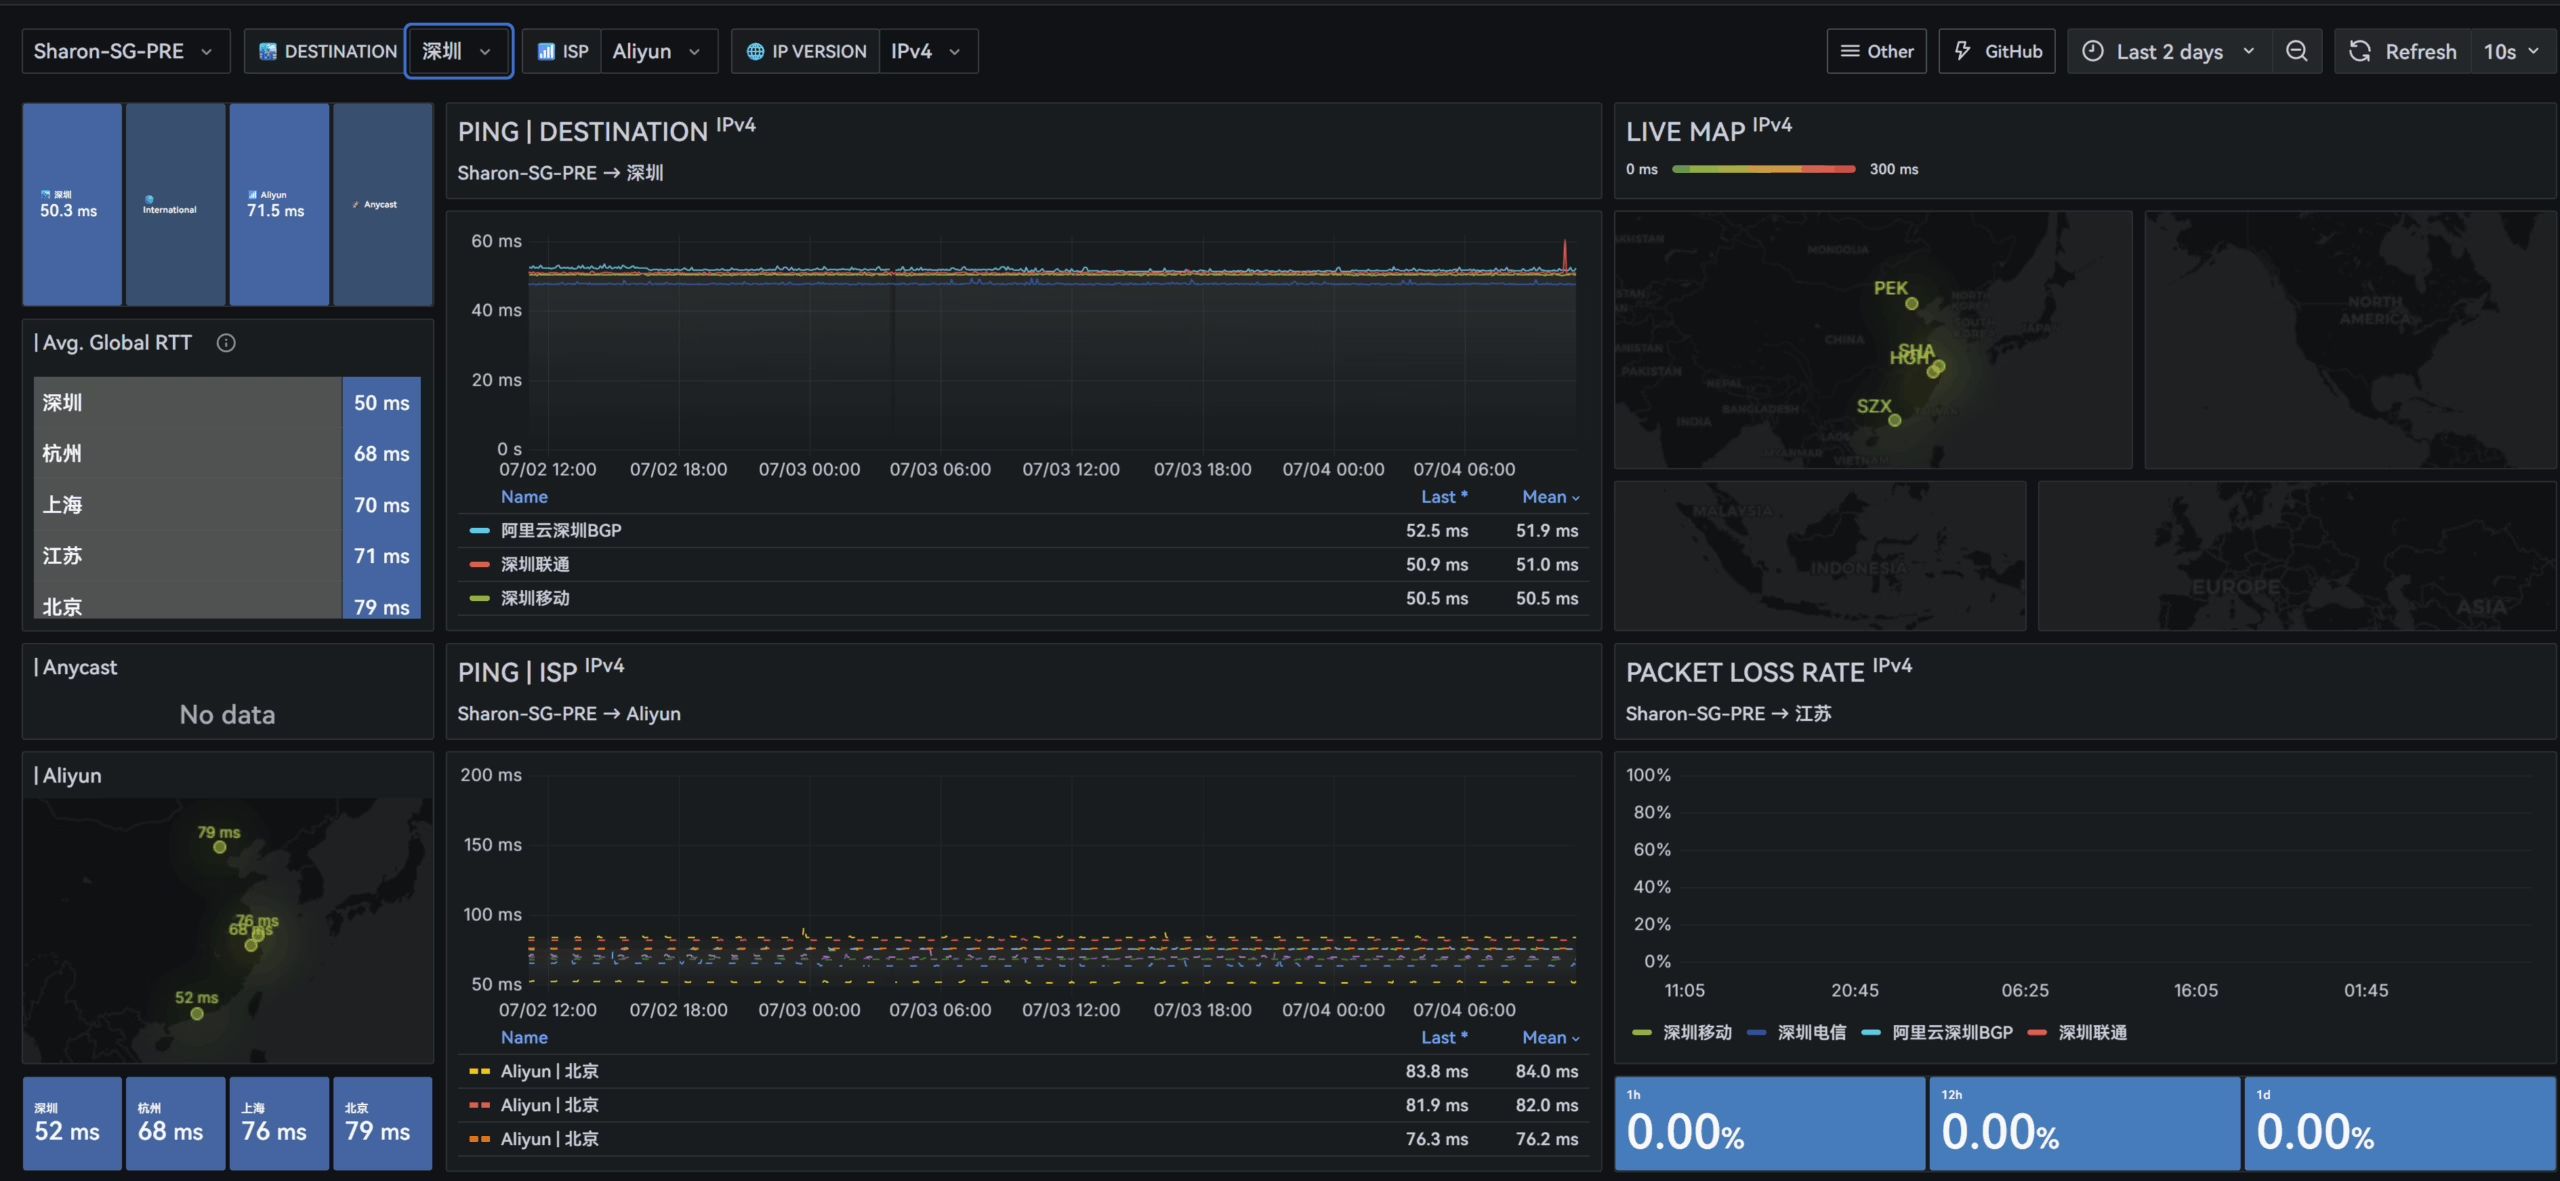Click the 0–300 ms live map color scale

[1763, 169]
